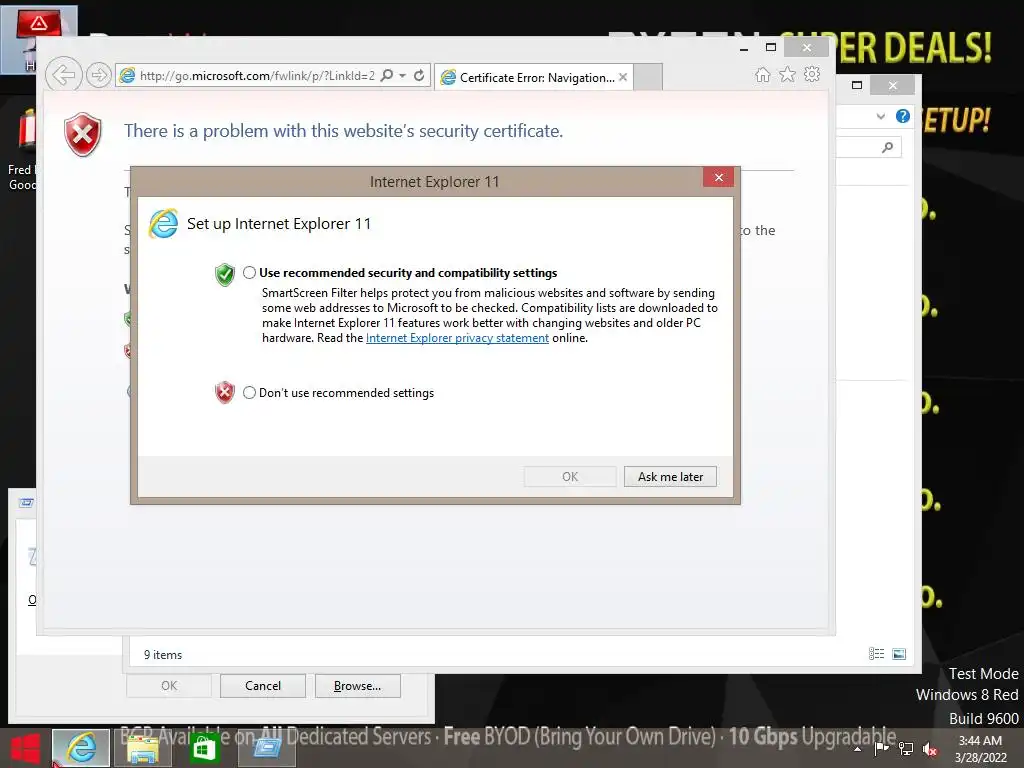The height and width of the screenshot is (768, 1024).
Task: Close the Internet Explorer 11 setup dialog
Action: point(718,178)
